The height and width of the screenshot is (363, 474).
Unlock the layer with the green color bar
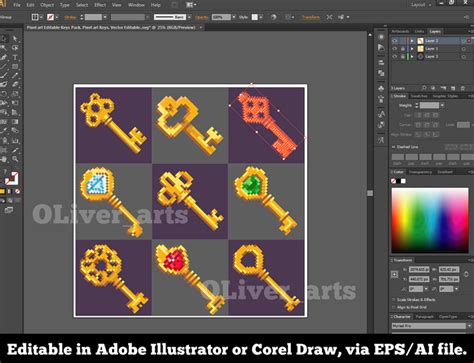[x=403, y=57]
